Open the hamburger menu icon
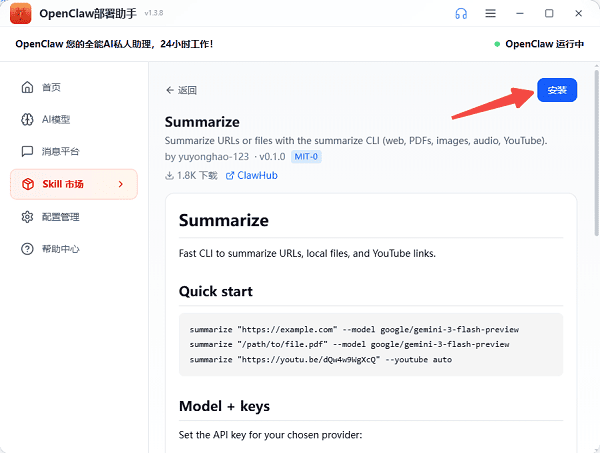The height and width of the screenshot is (453, 600). point(491,13)
